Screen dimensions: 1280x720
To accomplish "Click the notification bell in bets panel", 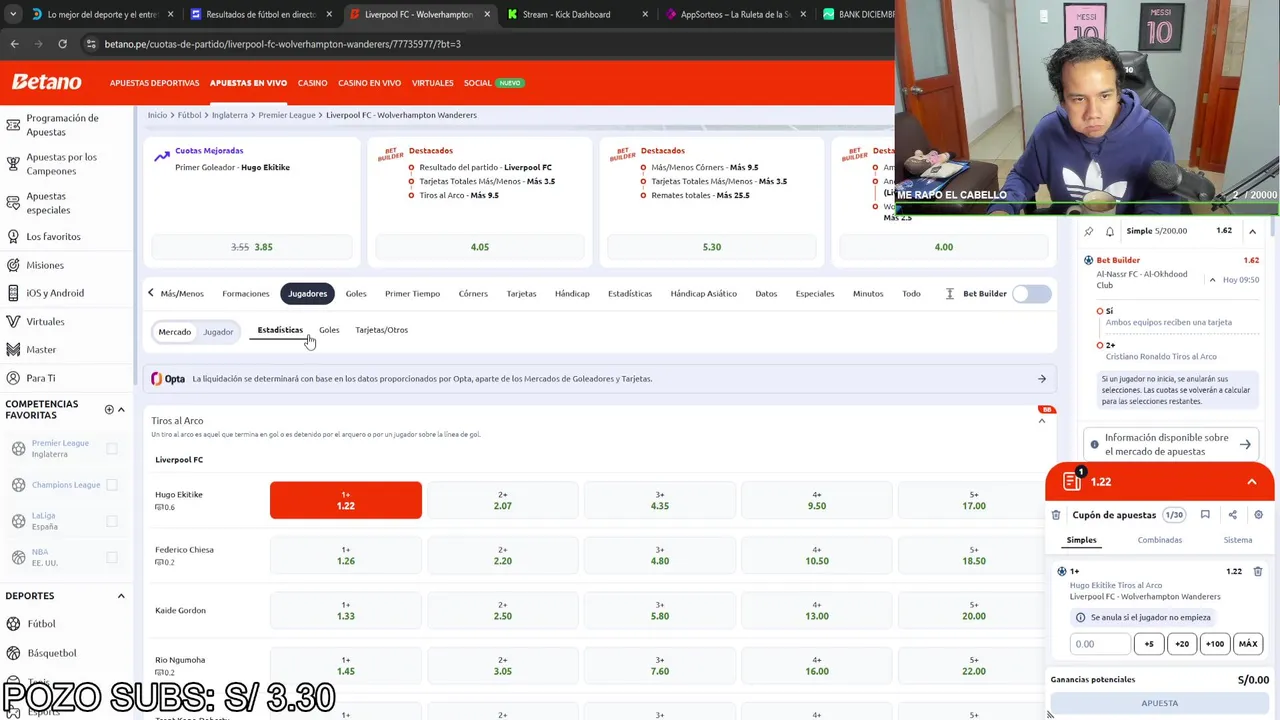I will pos(1110,231).
